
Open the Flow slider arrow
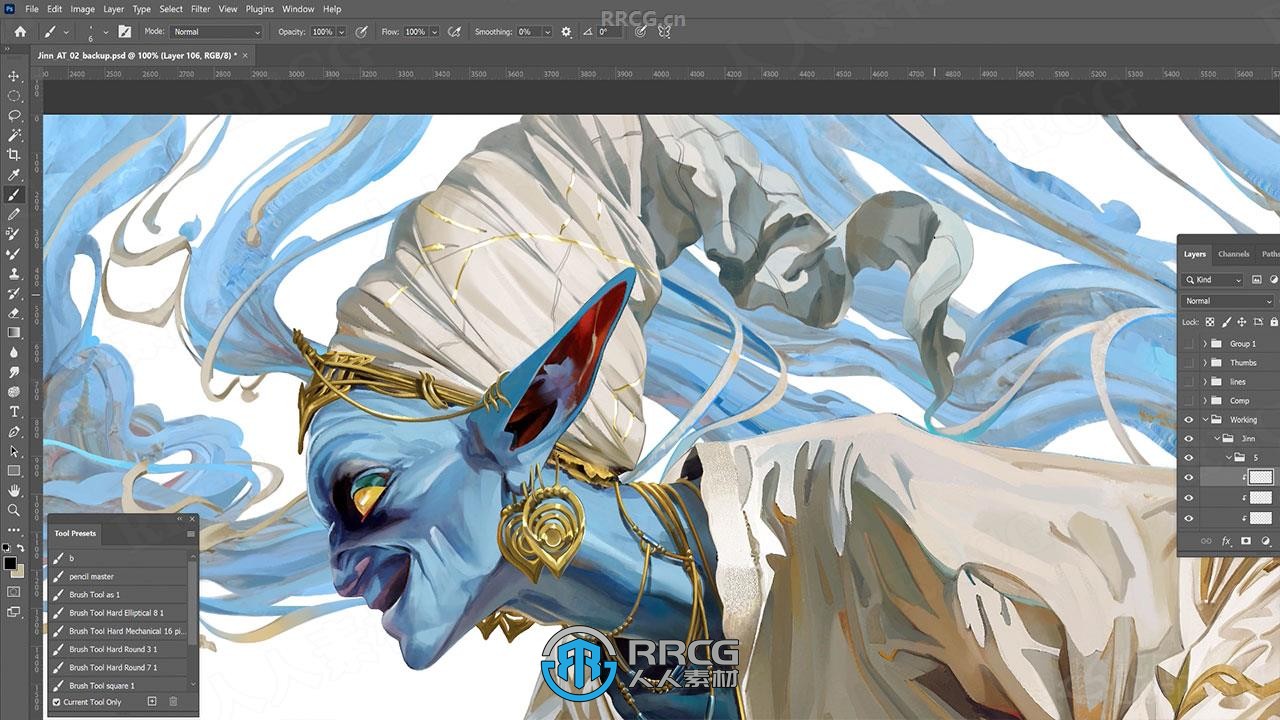[x=434, y=32]
